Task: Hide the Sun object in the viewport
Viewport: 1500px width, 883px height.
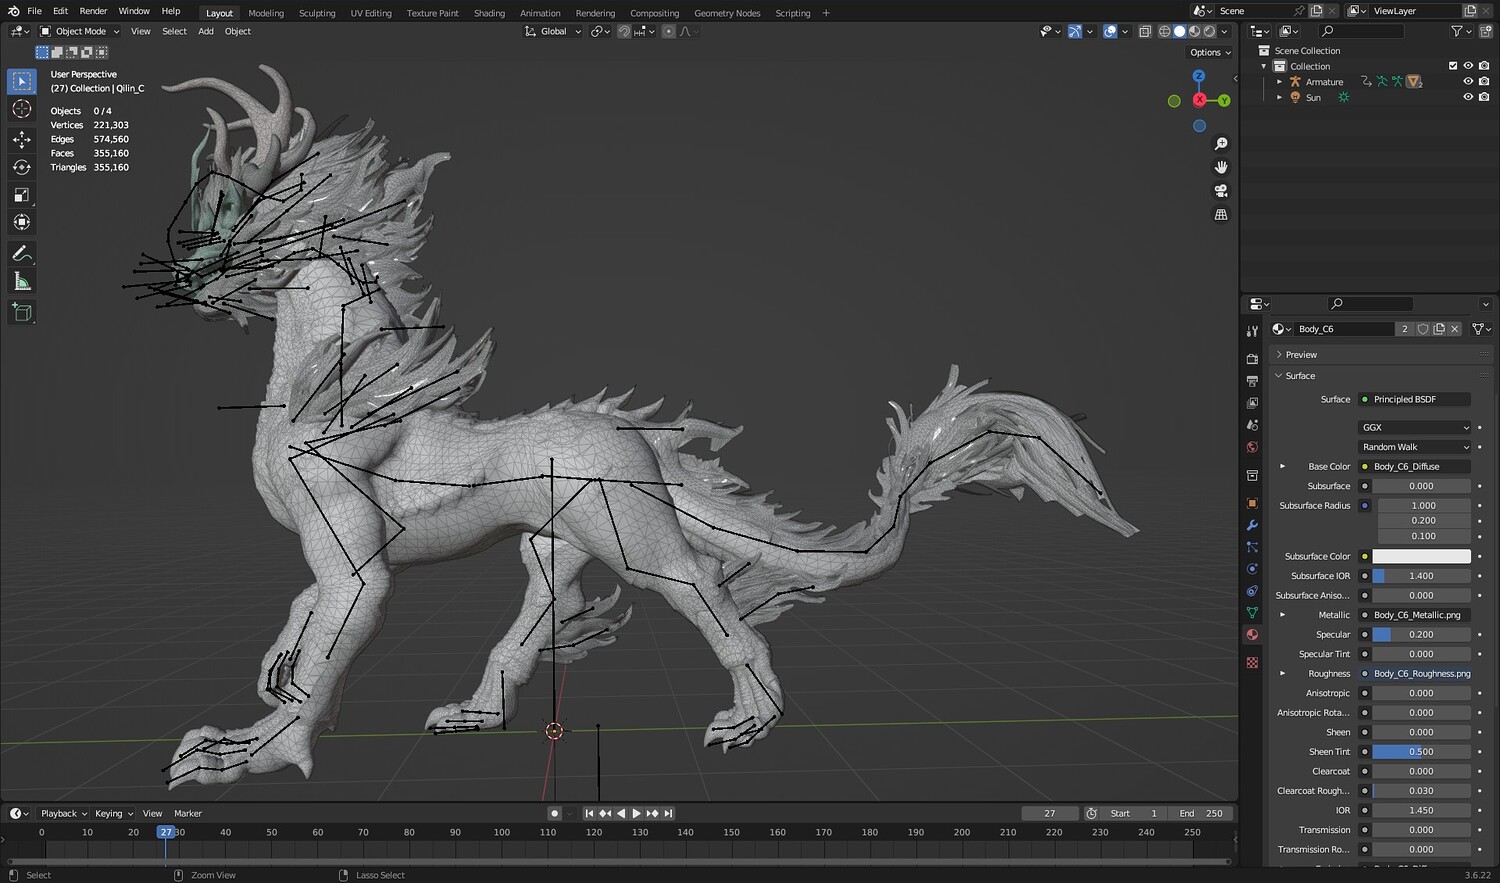Action: 1468,97
